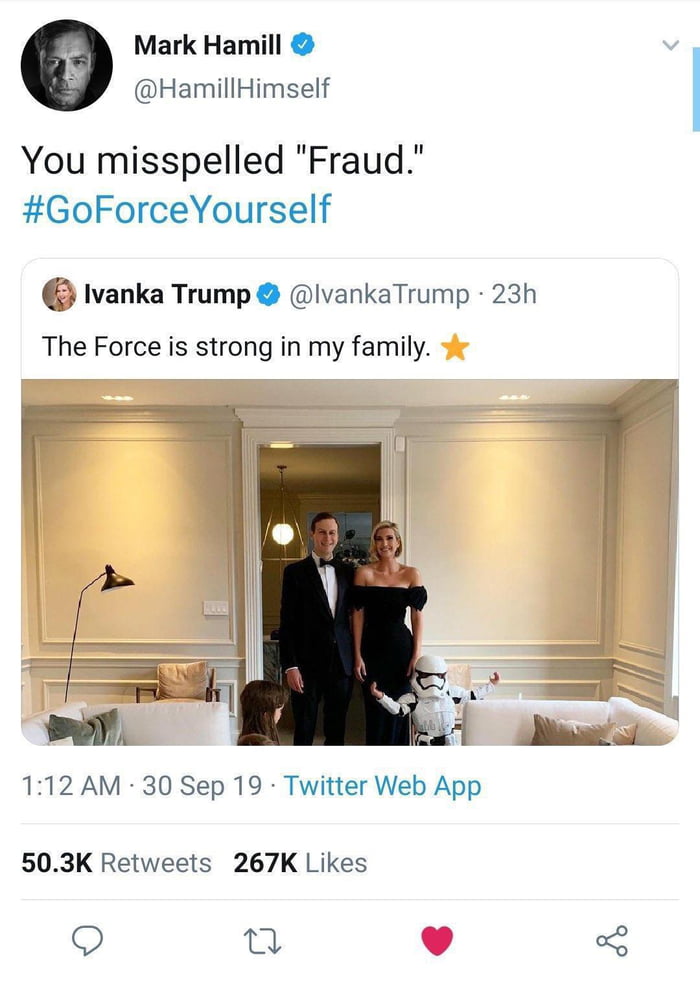700x981 pixels.
Task: Open the Mark Hamill display name
Action: pyautogui.click(x=207, y=45)
